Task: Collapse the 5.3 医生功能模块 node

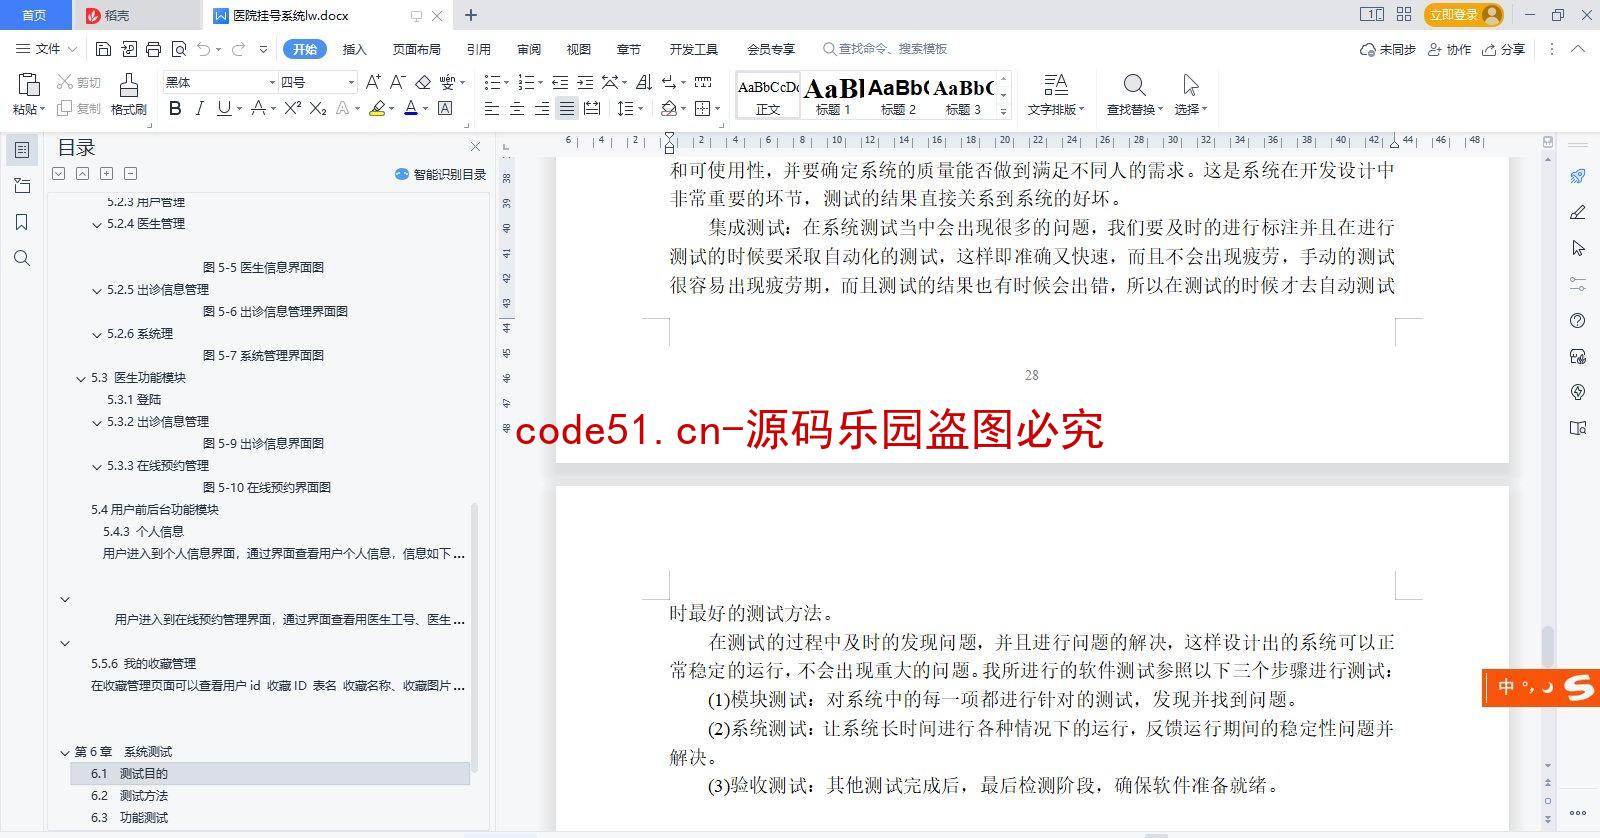Action: point(81,378)
